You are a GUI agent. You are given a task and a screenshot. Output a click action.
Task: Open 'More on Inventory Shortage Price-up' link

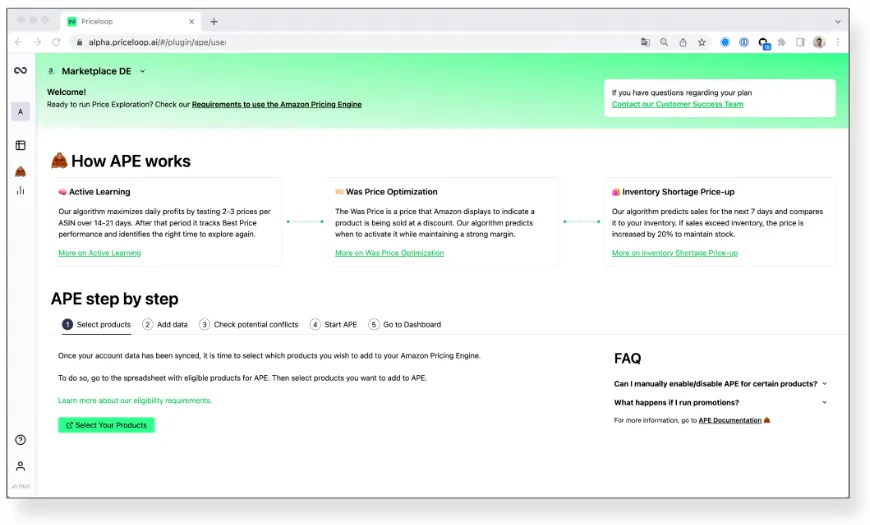[675, 253]
